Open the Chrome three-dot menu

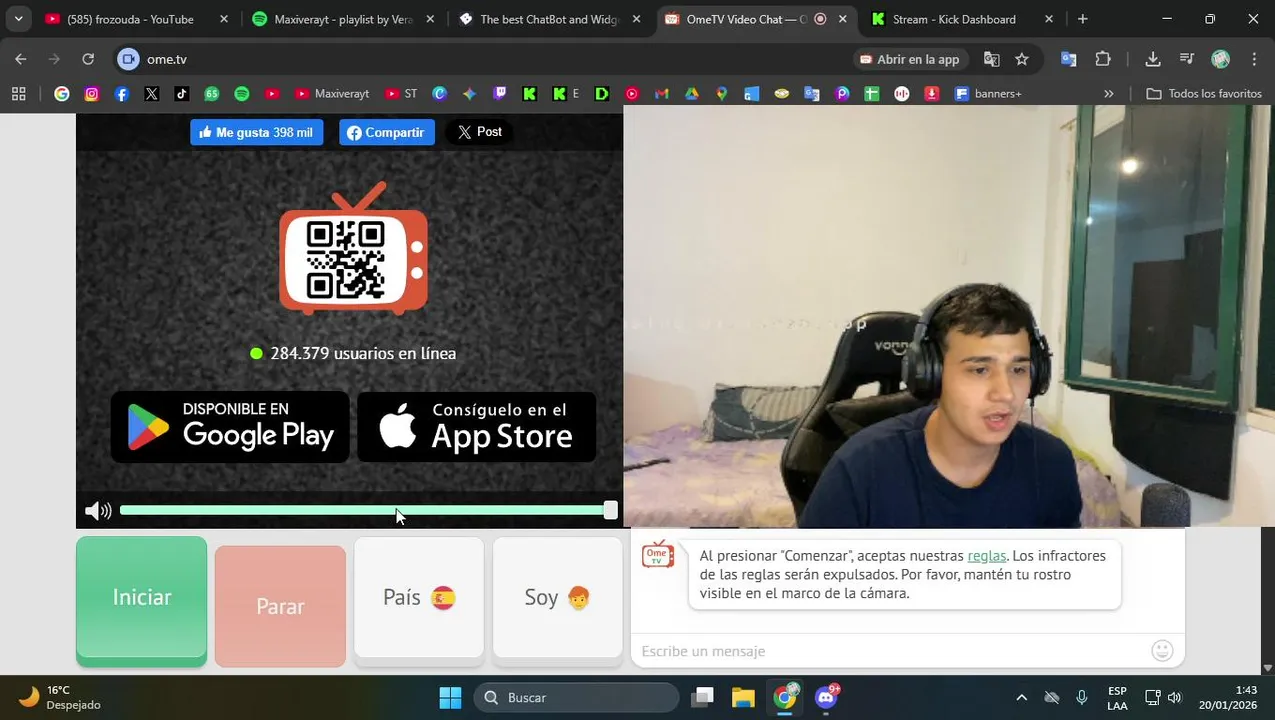[x=1254, y=59]
